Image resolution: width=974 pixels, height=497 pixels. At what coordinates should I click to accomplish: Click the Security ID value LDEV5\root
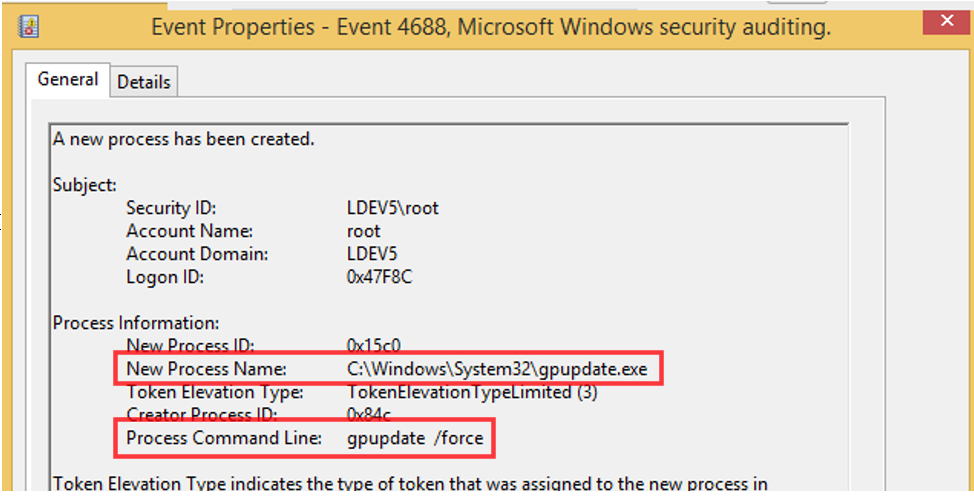(x=392, y=208)
